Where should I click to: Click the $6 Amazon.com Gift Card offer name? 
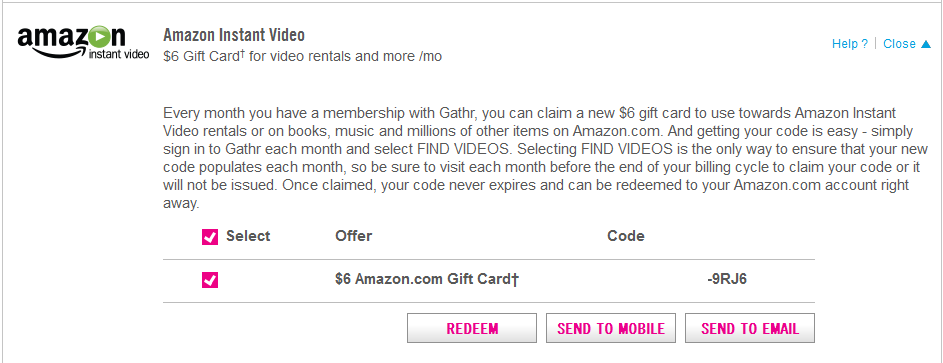427,280
